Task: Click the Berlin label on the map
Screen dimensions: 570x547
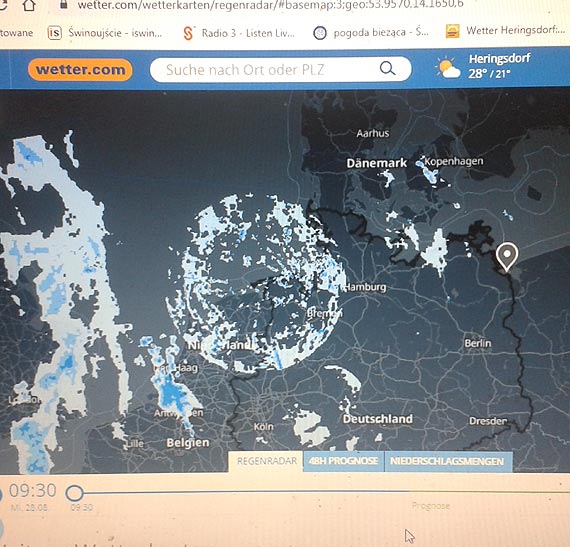Action: click(x=478, y=343)
